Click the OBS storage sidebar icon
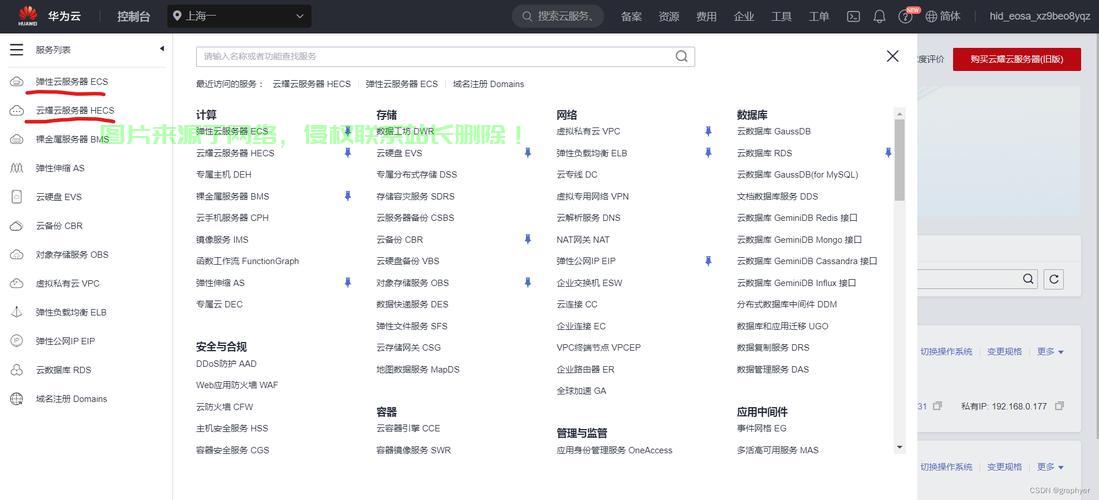The height and width of the screenshot is (500, 1099). tap(16, 255)
